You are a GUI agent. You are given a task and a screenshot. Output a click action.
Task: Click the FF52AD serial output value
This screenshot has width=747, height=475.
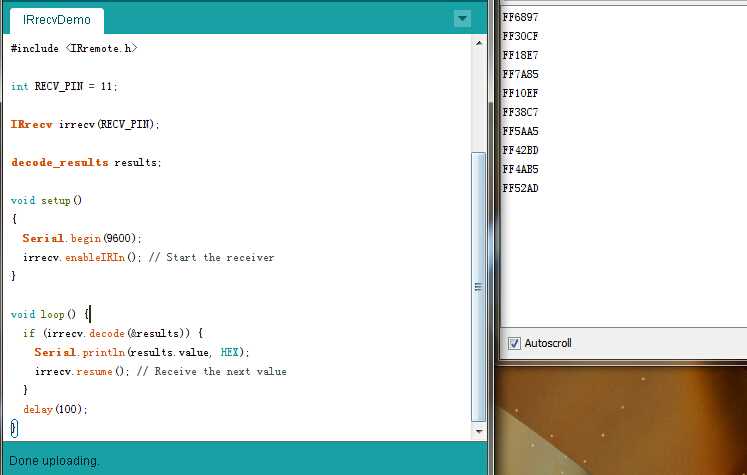point(520,189)
